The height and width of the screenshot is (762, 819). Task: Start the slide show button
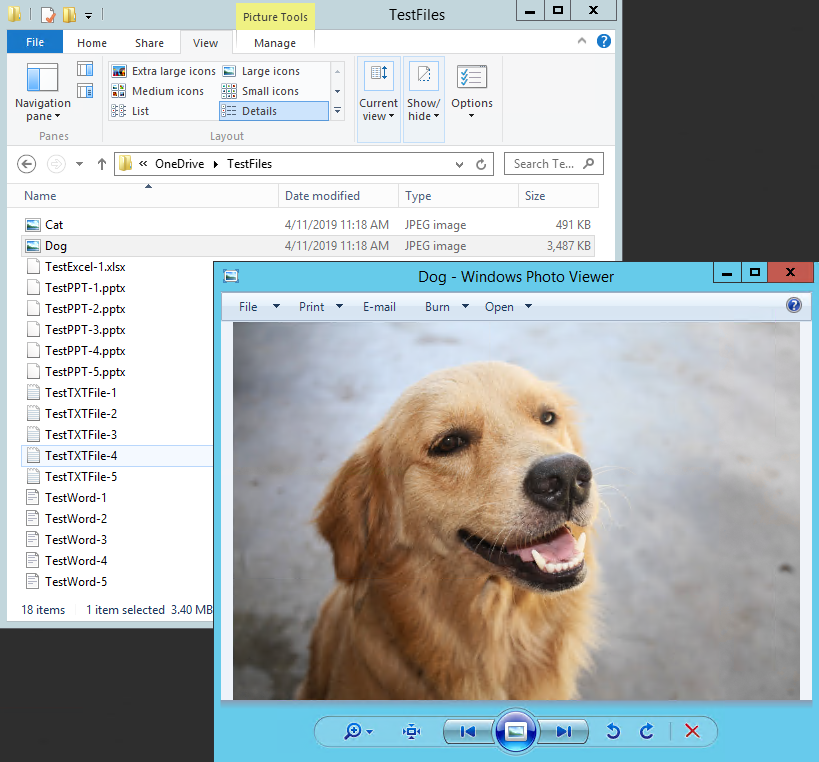coord(516,732)
